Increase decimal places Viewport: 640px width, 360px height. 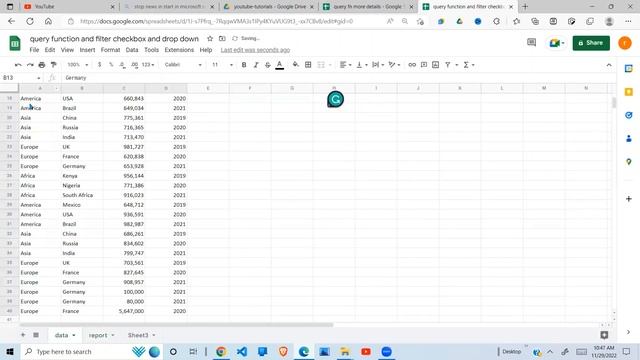pos(134,65)
